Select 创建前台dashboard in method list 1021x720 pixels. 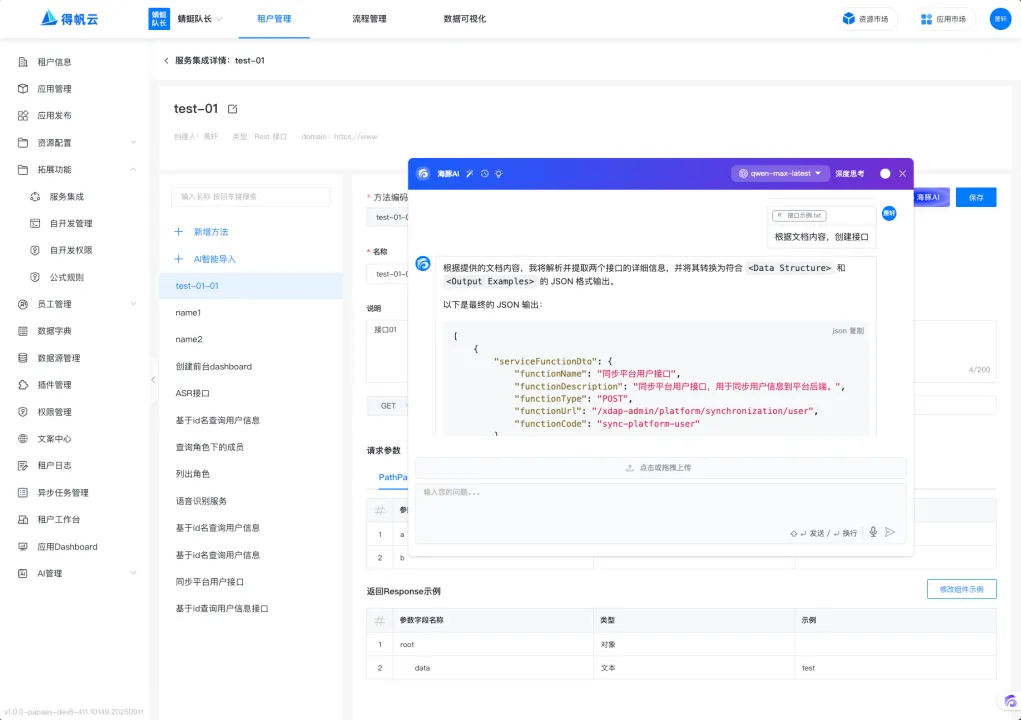[251, 367]
